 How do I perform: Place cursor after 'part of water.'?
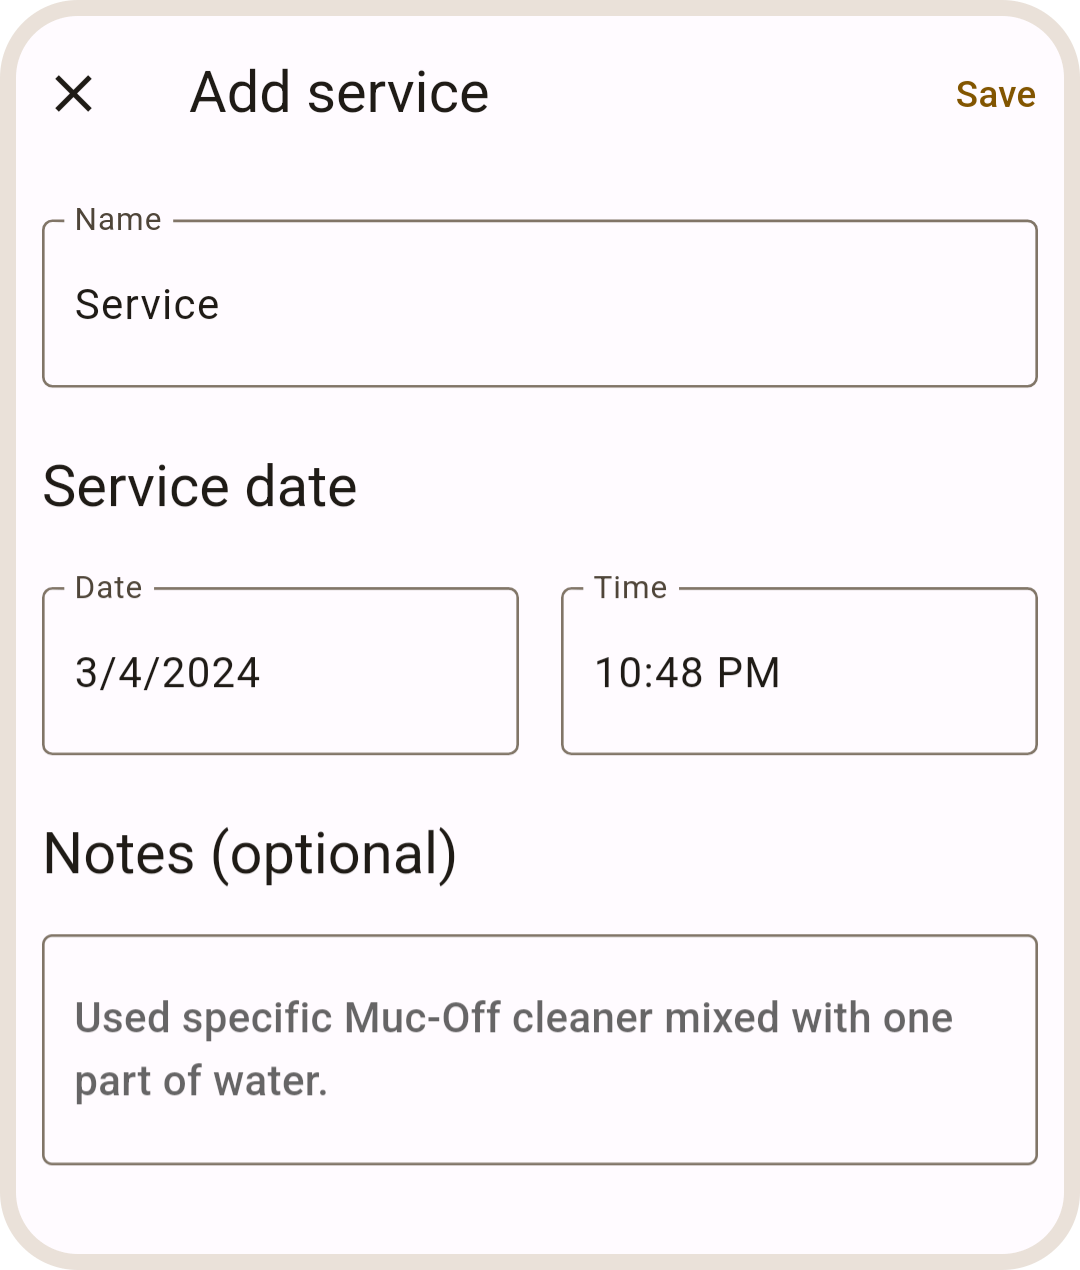pos(330,1081)
